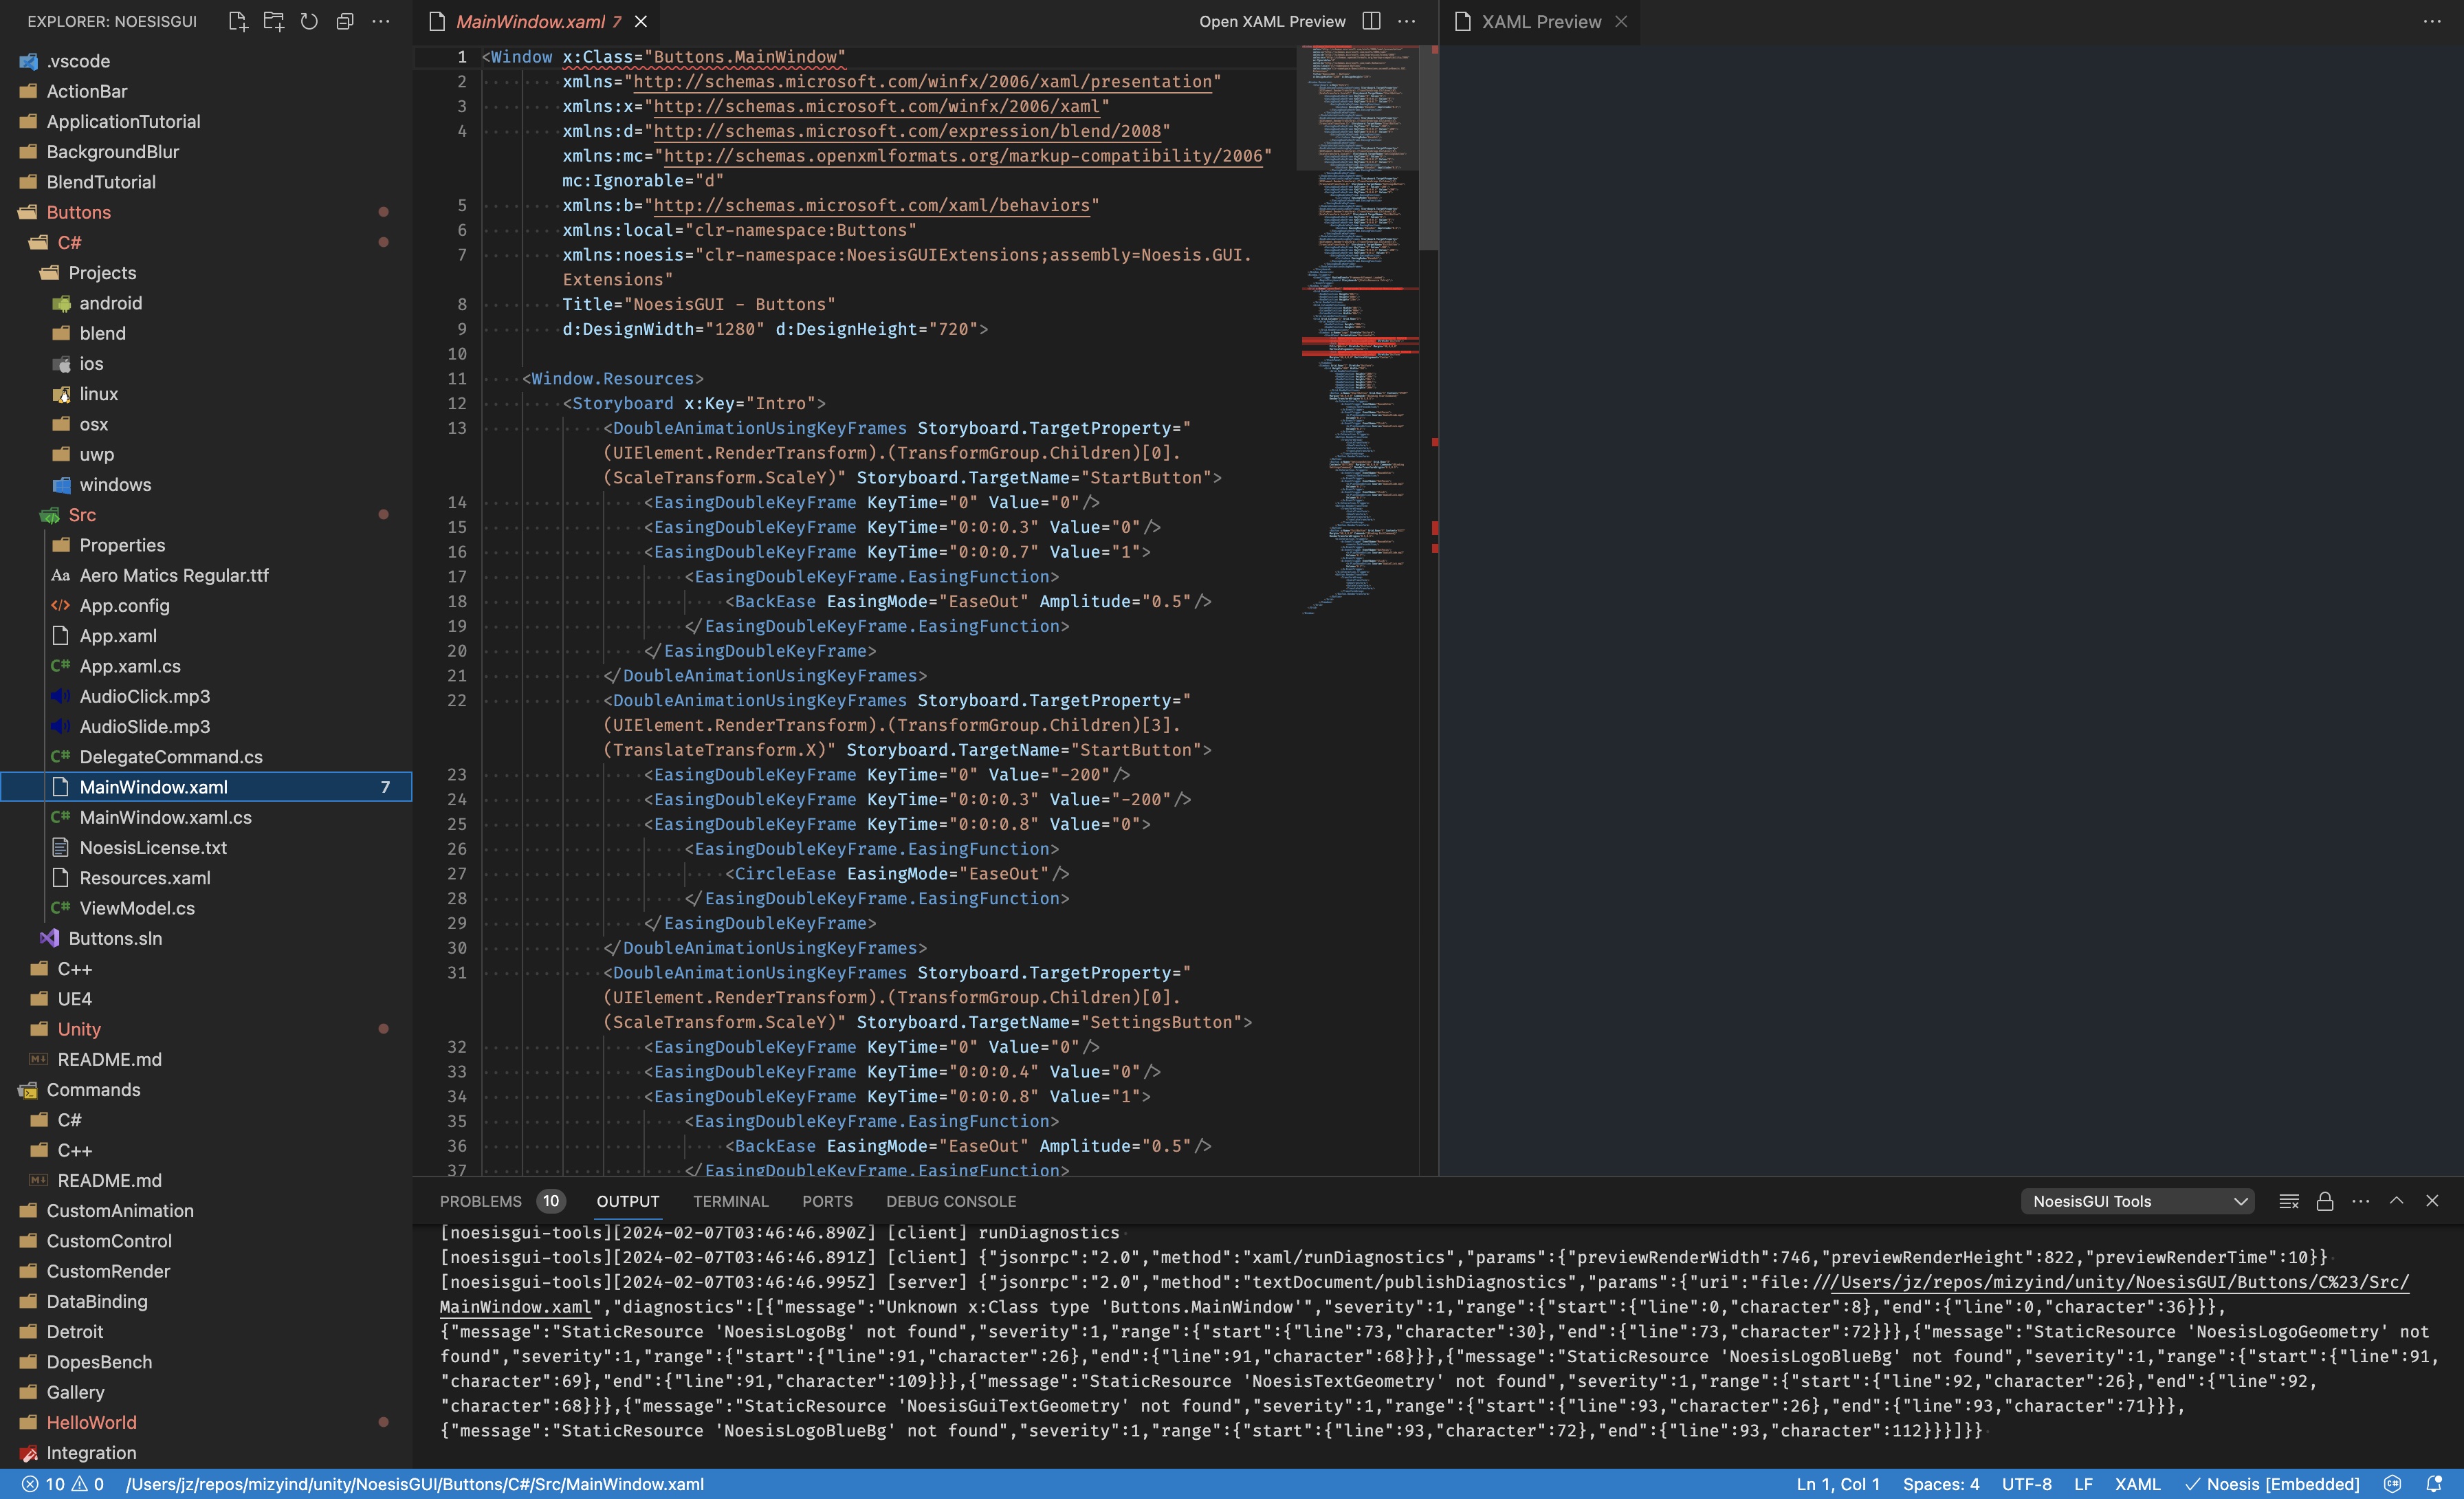Image resolution: width=2464 pixels, height=1499 pixels.
Task: Create a new folder in Explorer
Action: (273, 21)
